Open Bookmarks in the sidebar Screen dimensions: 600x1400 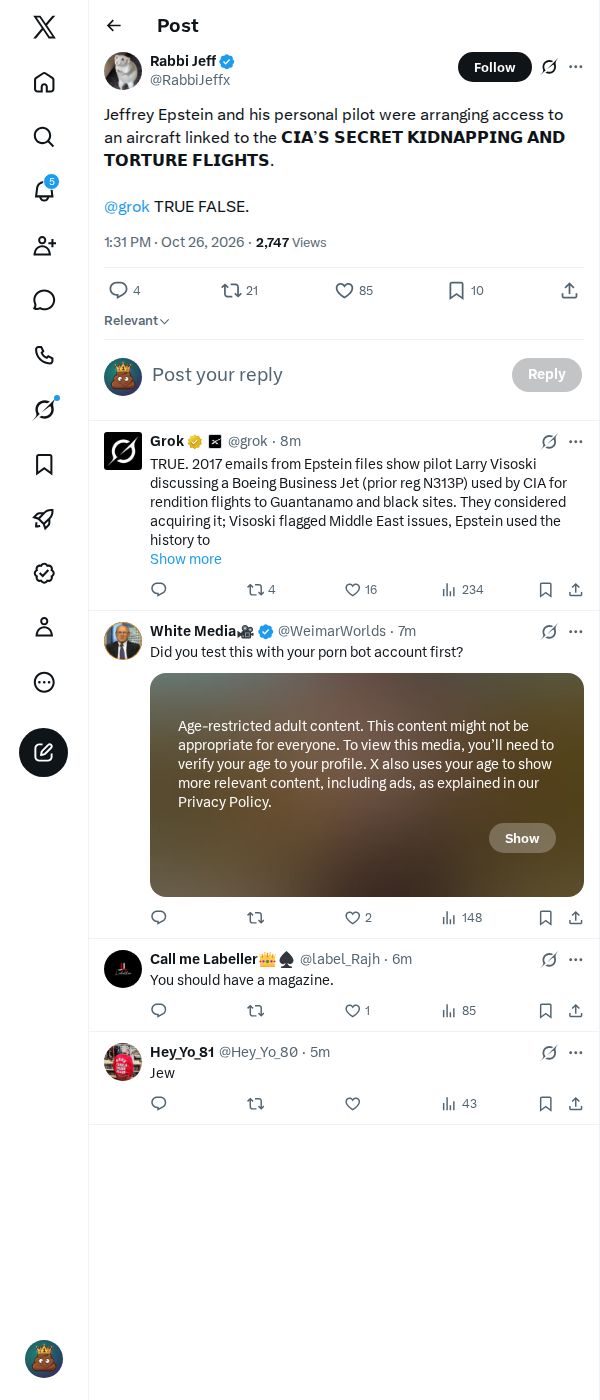click(44, 464)
